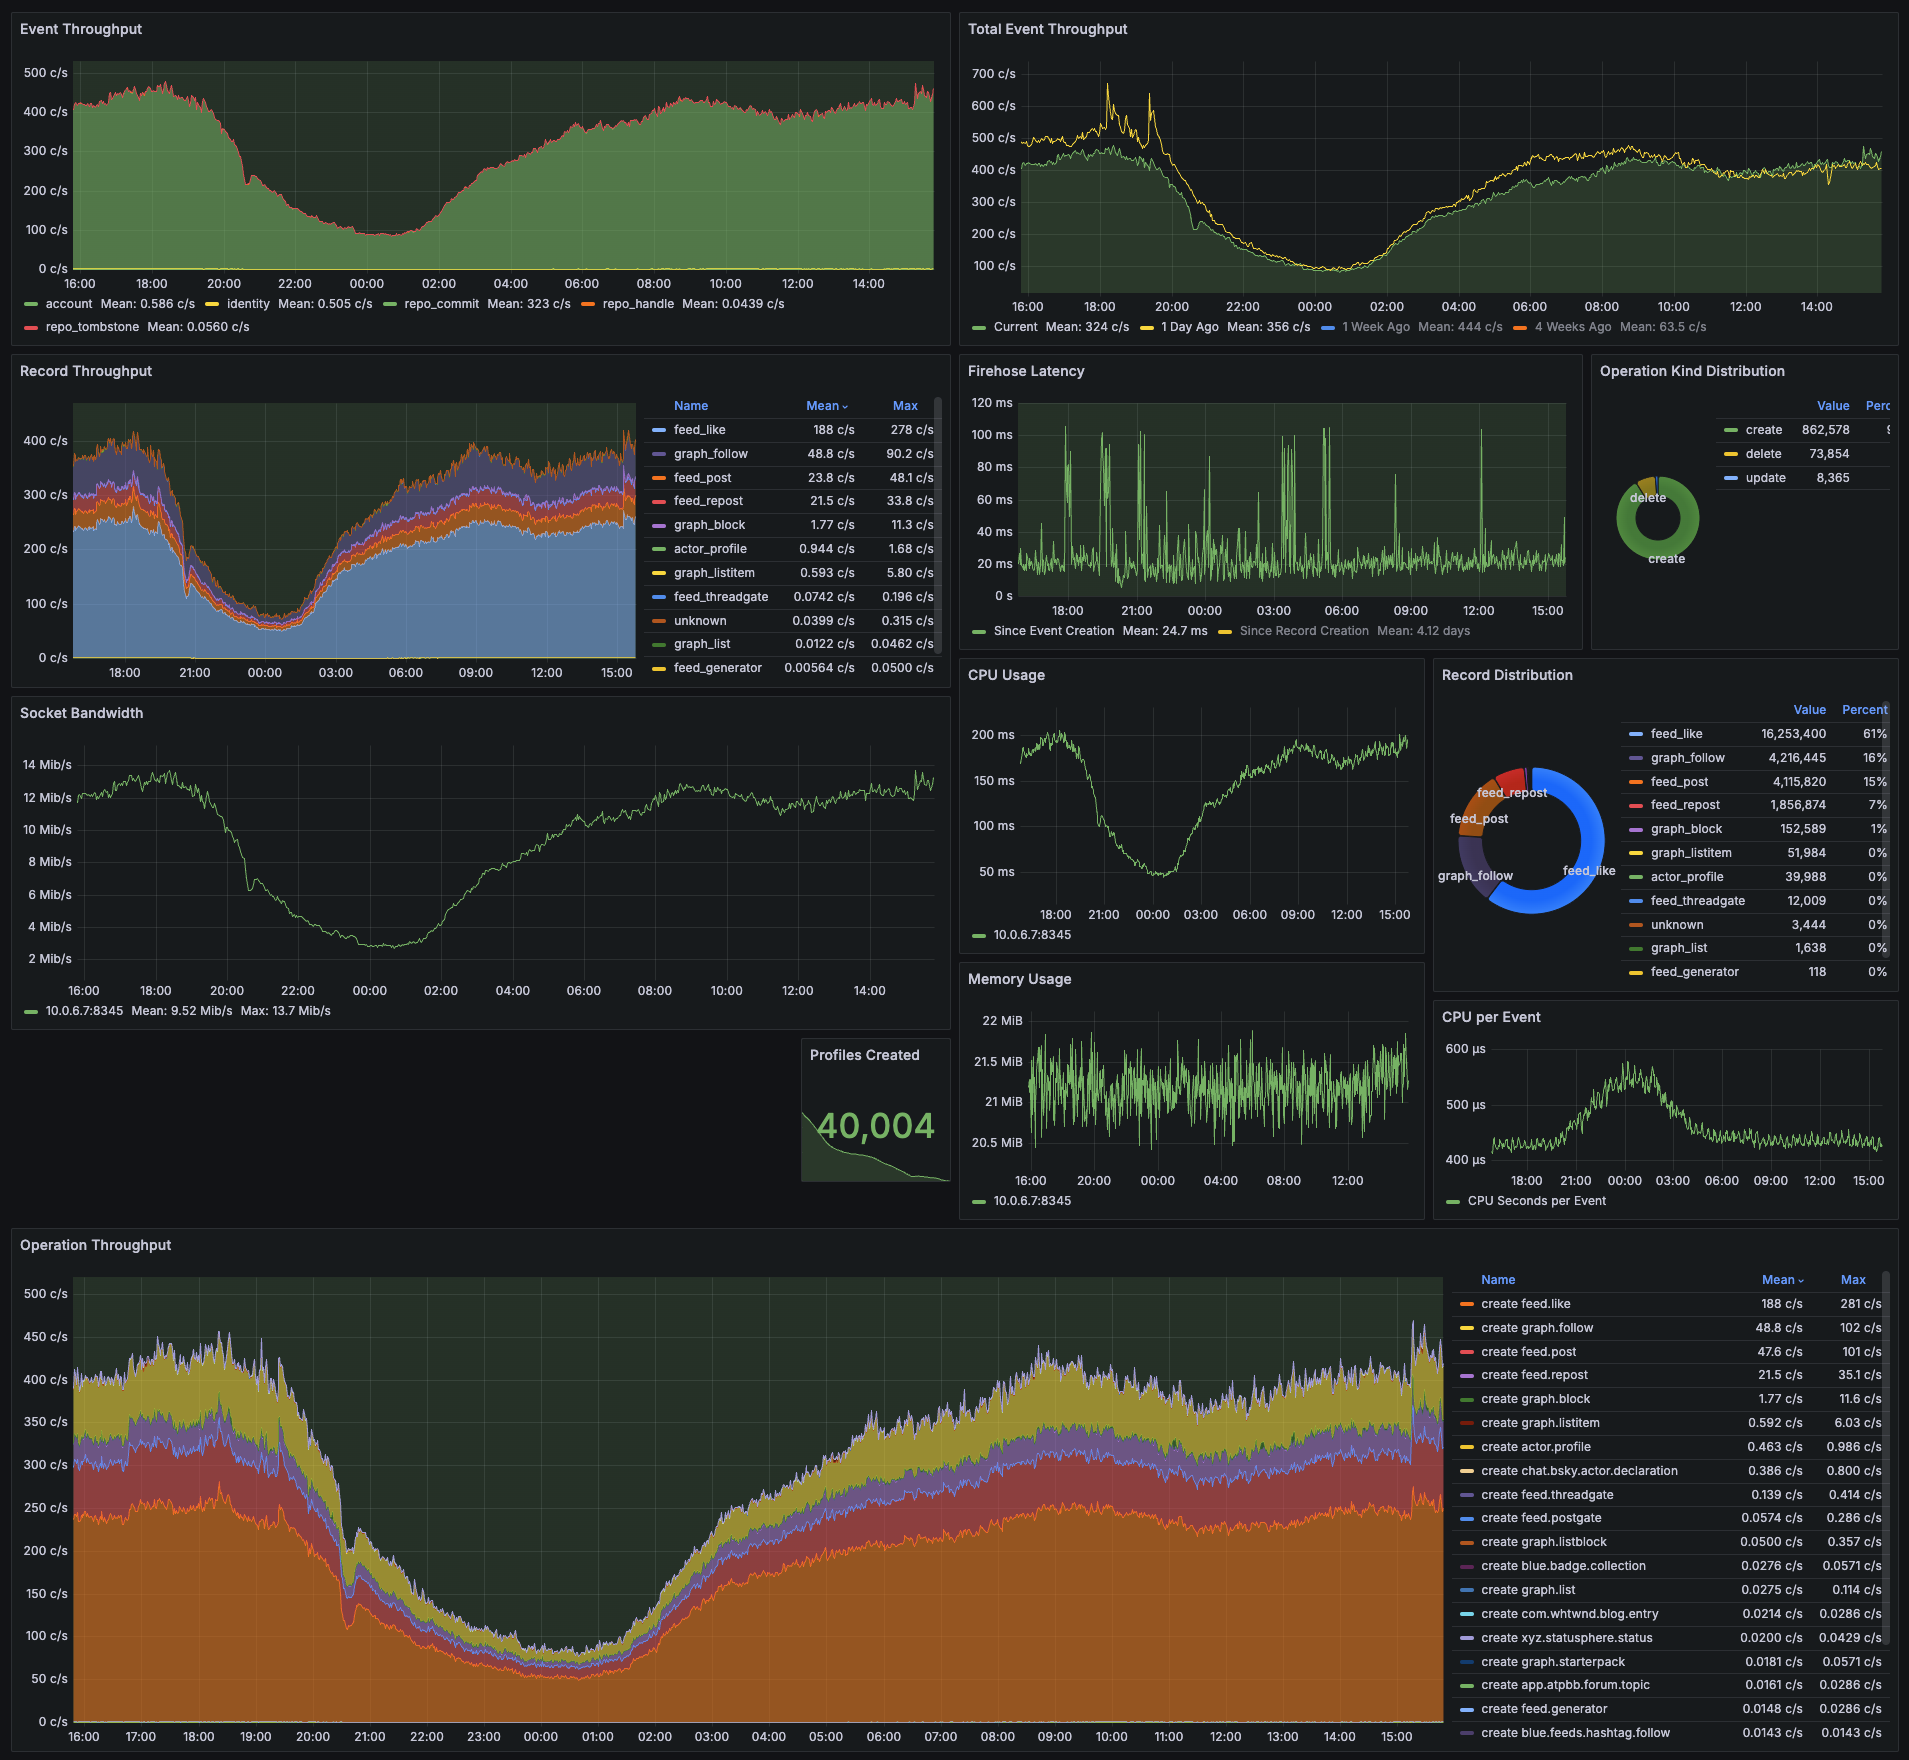The height and width of the screenshot is (1760, 1909).
Task: Click the 'create feed.like' series icon in Operation Throughput
Action: [1467, 1303]
